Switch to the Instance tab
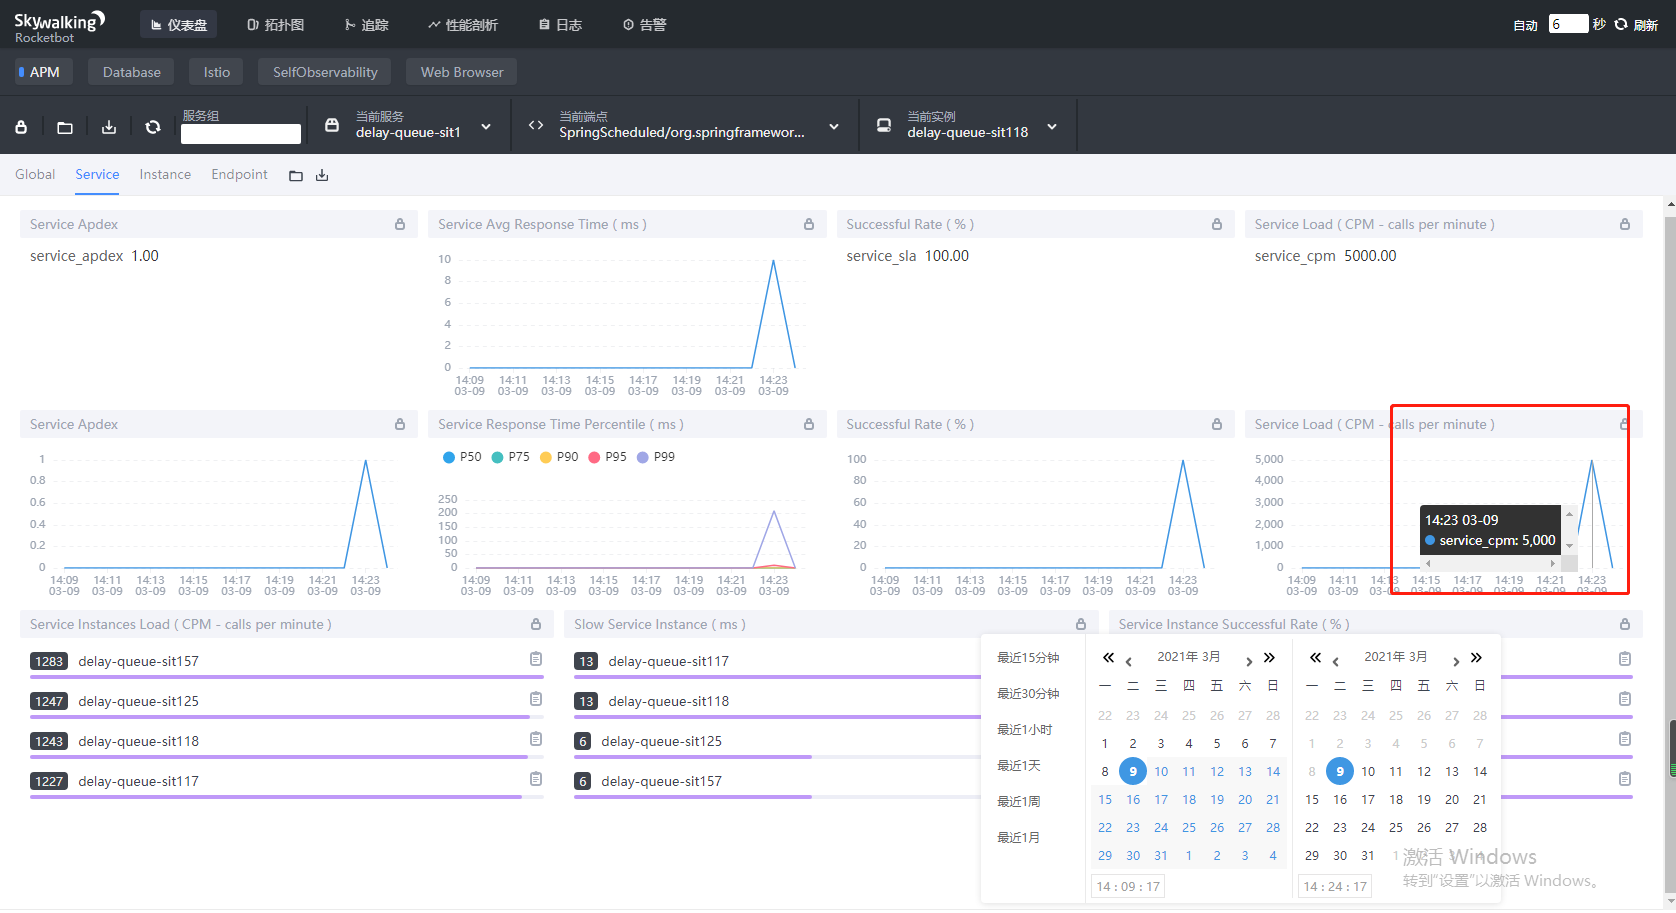Viewport: 1676px width, 913px height. (x=165, y=174)
